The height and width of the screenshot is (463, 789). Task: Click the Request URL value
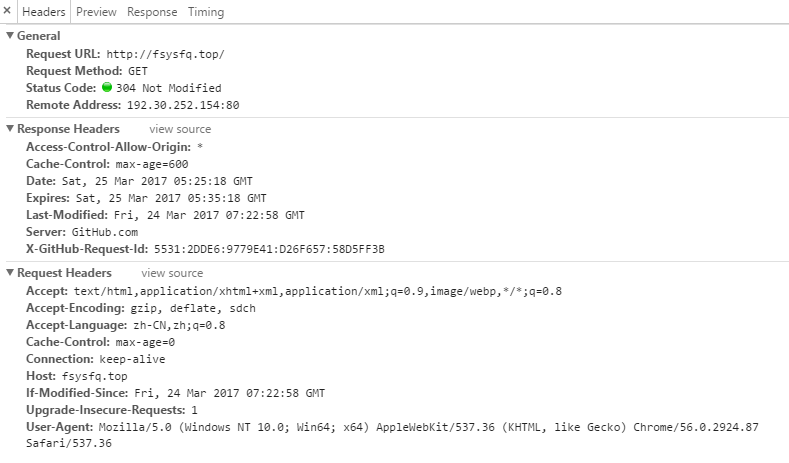pyautogui.click(x=168, y=54)
